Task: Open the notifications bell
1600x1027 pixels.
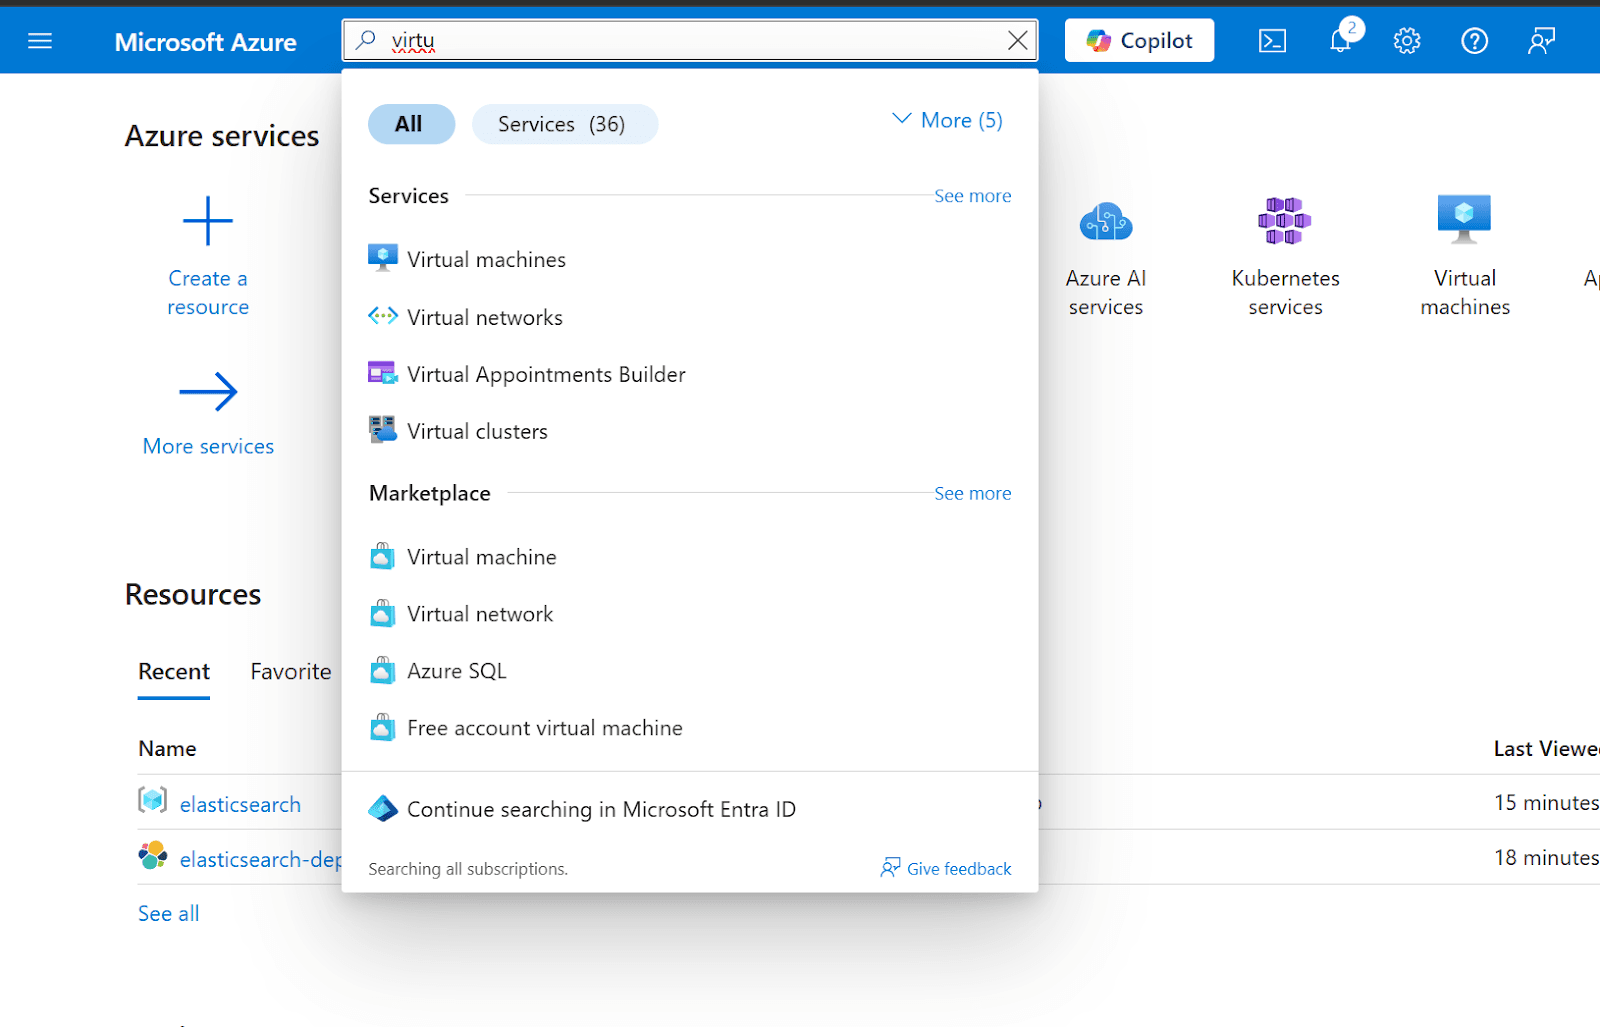Action: [1339, 40]
